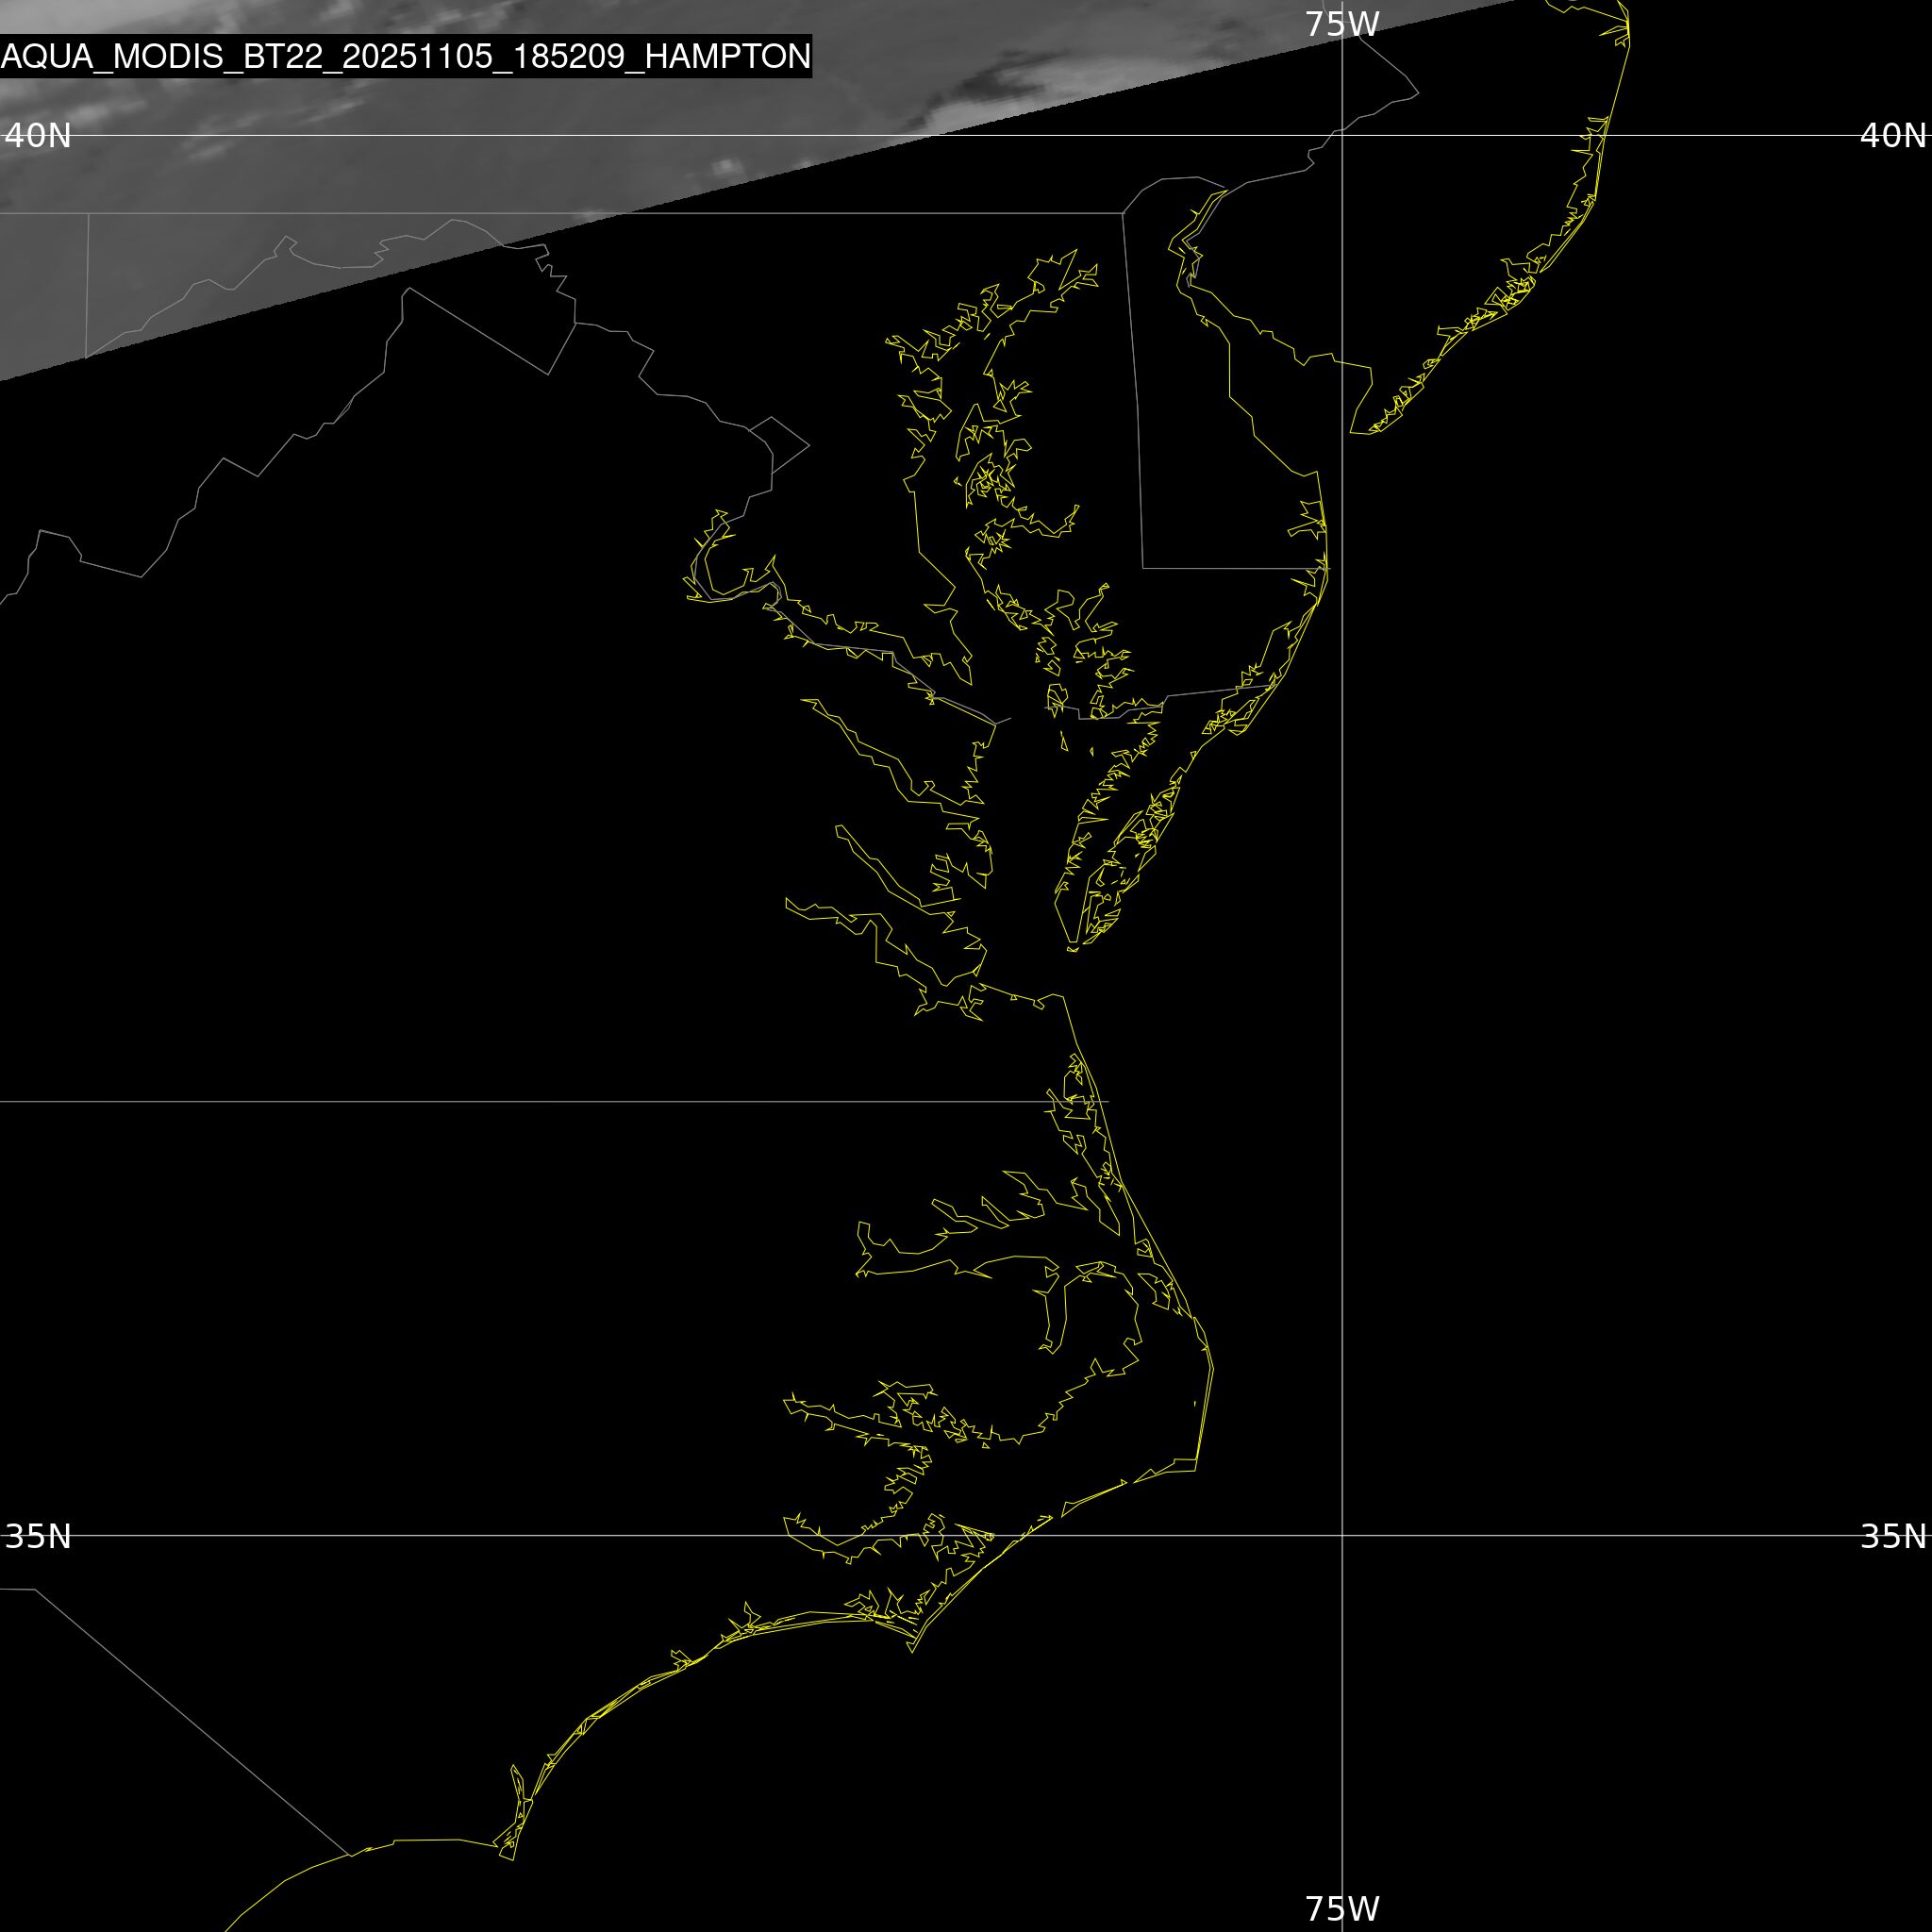
Task: Click the Cape Lookout coastline tip
Action: coord(911,1651)
